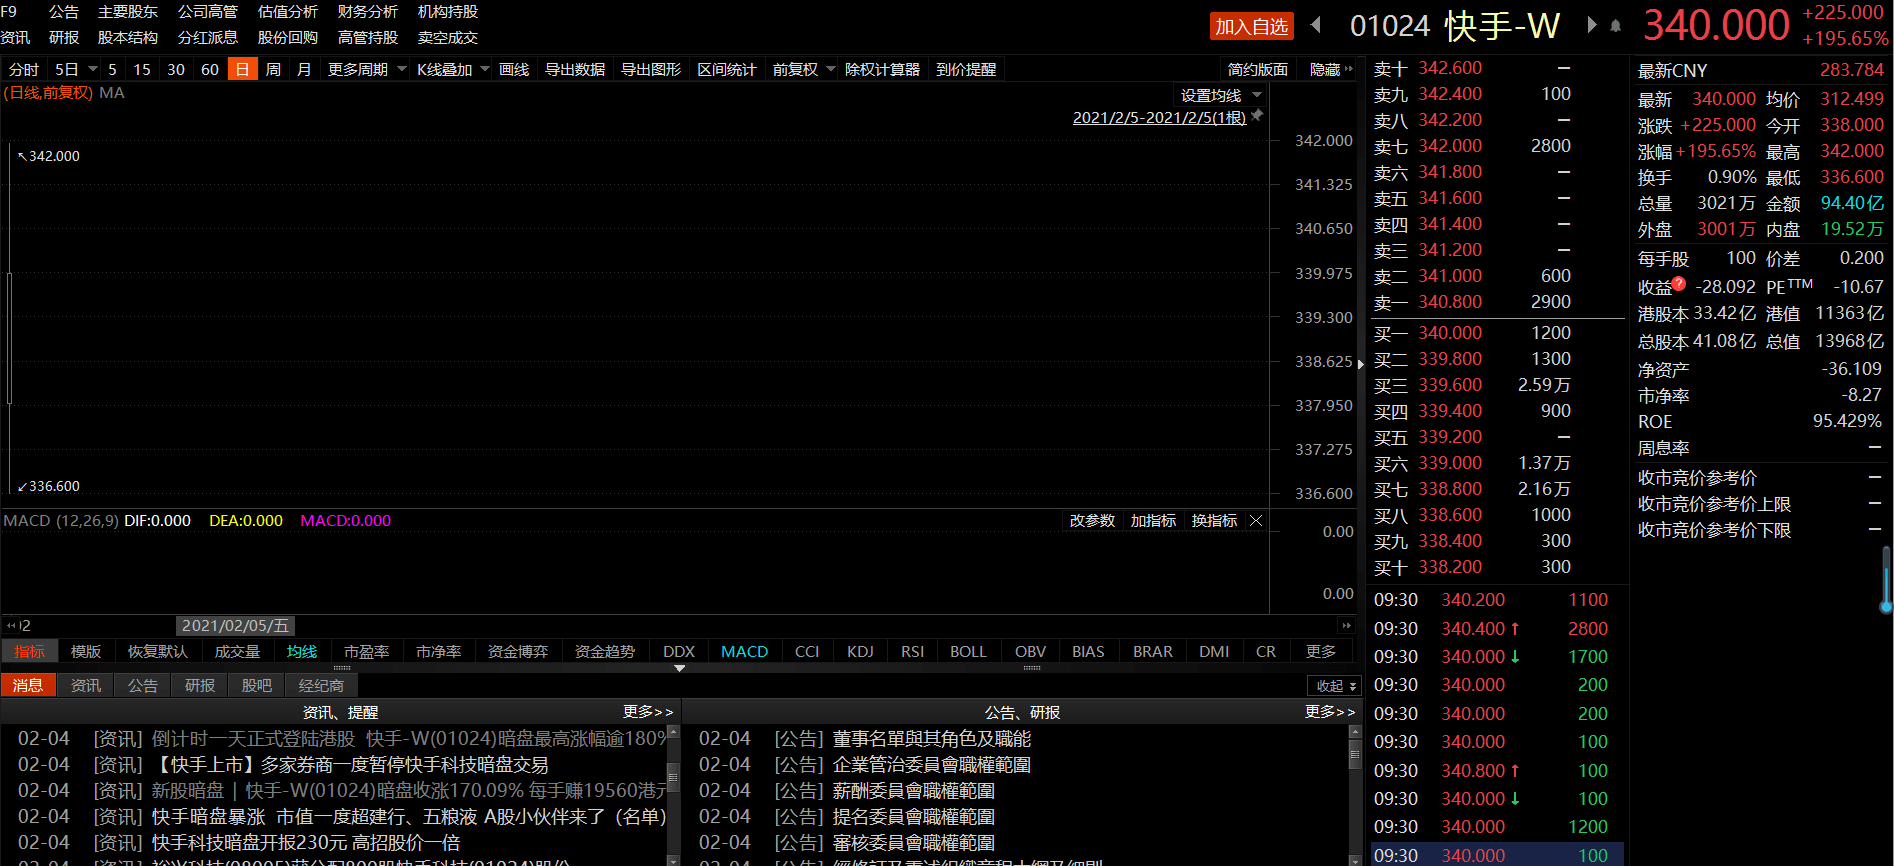Click 换指标 to change indicator
This screenshot has height=866, width=1894.
pyautogui.click(x=1214, y=521)
